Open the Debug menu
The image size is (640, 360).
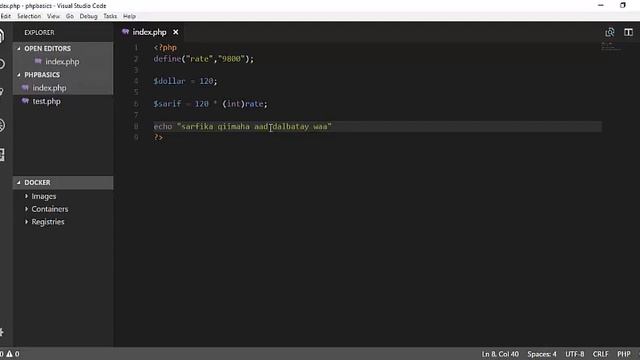click(x=88, y=16)
